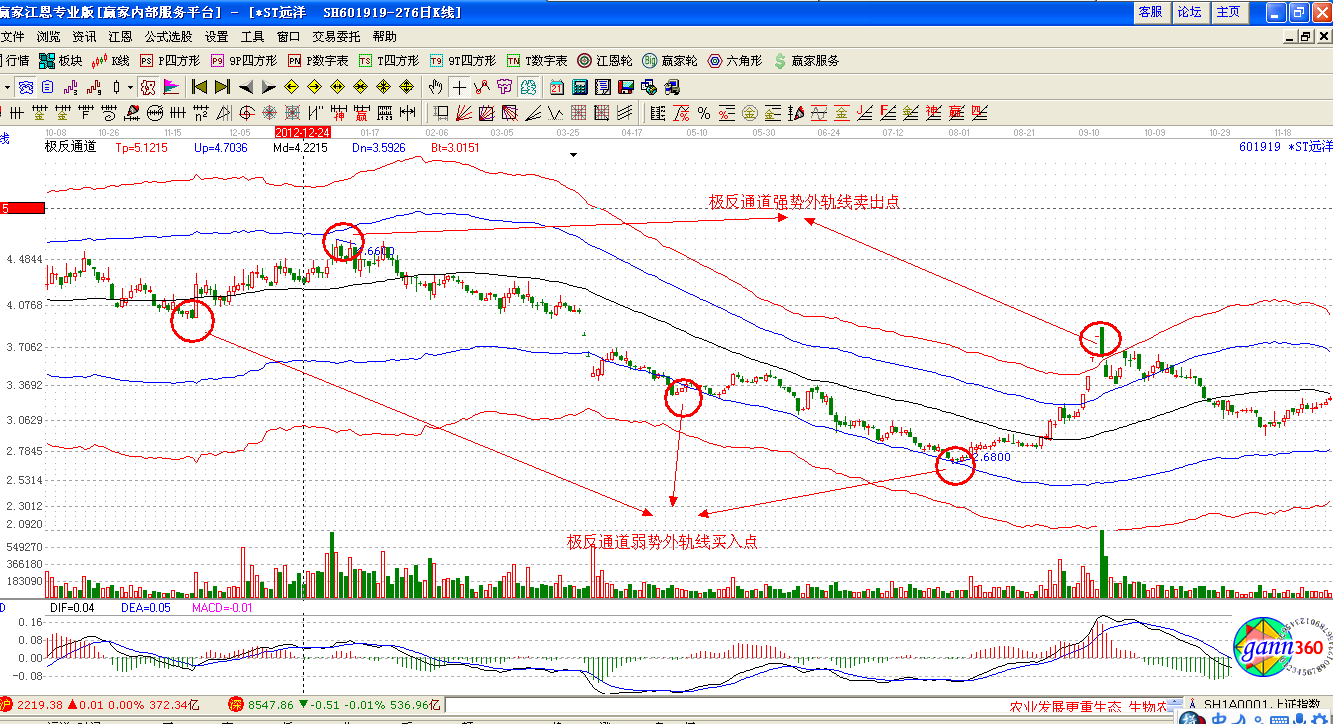Open the 交易委托 menu
The height and width of the screenshot is (724, 1333).
335,37
